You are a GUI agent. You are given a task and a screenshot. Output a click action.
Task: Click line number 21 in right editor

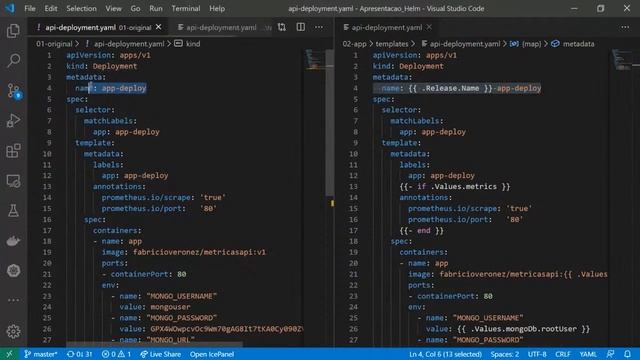click(353, 274)
